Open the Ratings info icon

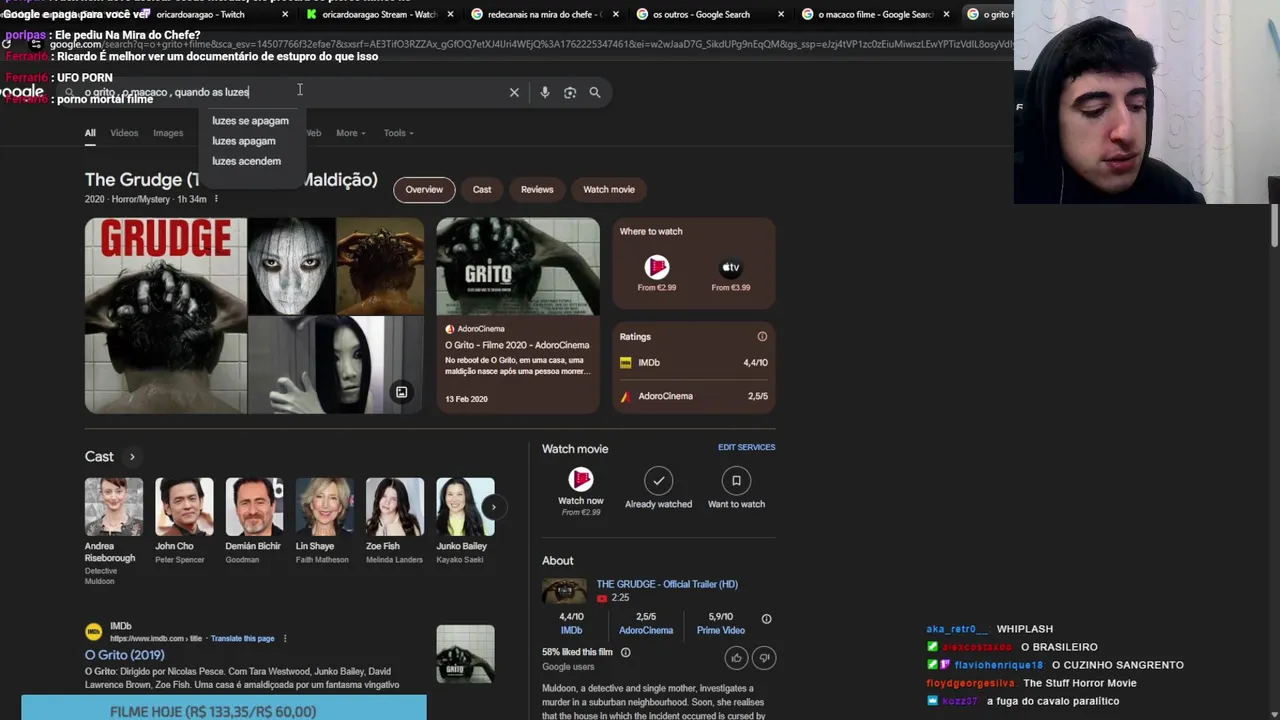[x=762, y=336]
